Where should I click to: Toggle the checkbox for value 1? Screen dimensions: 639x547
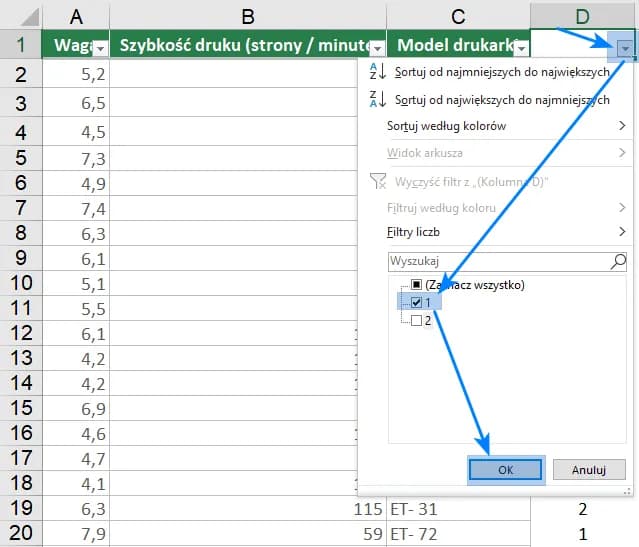pyautogui.click(x=416, y=302)
